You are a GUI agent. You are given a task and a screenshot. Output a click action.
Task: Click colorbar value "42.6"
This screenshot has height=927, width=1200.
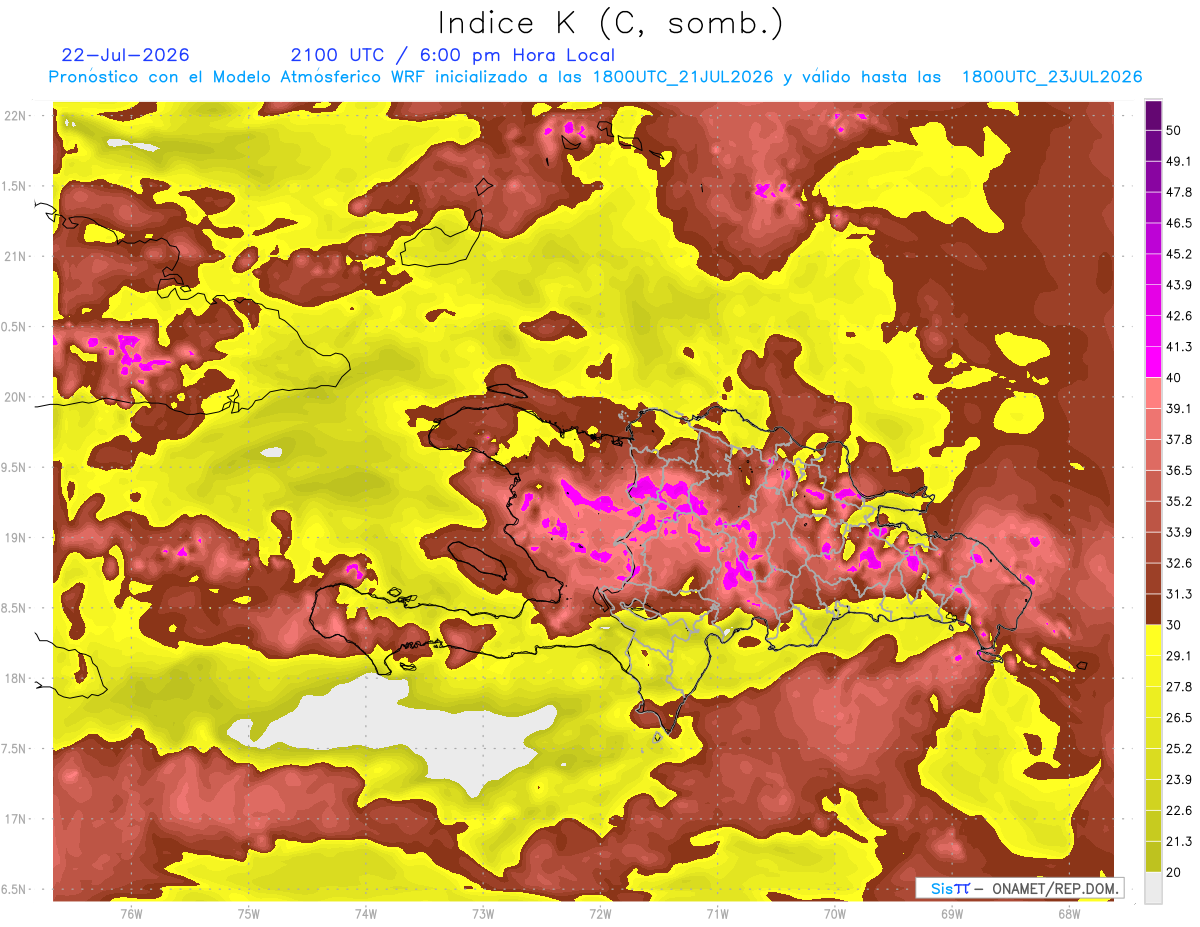pos(1179,316)
